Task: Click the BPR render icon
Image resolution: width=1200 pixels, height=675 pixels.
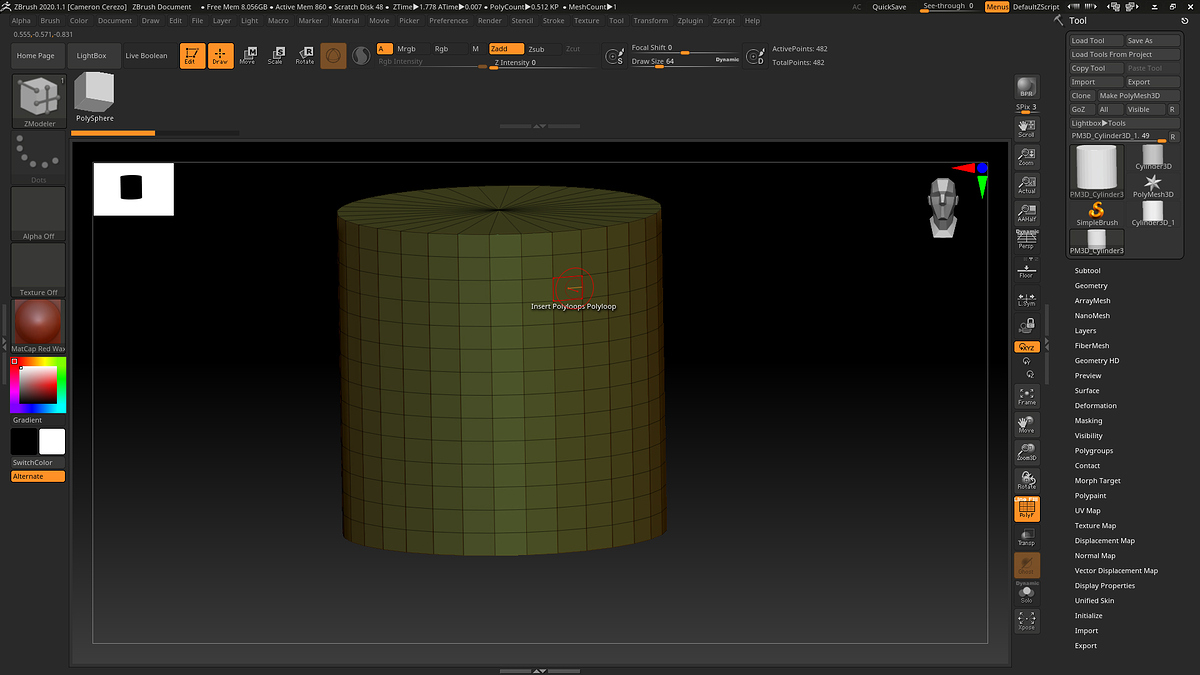Action: (1026, 88)
